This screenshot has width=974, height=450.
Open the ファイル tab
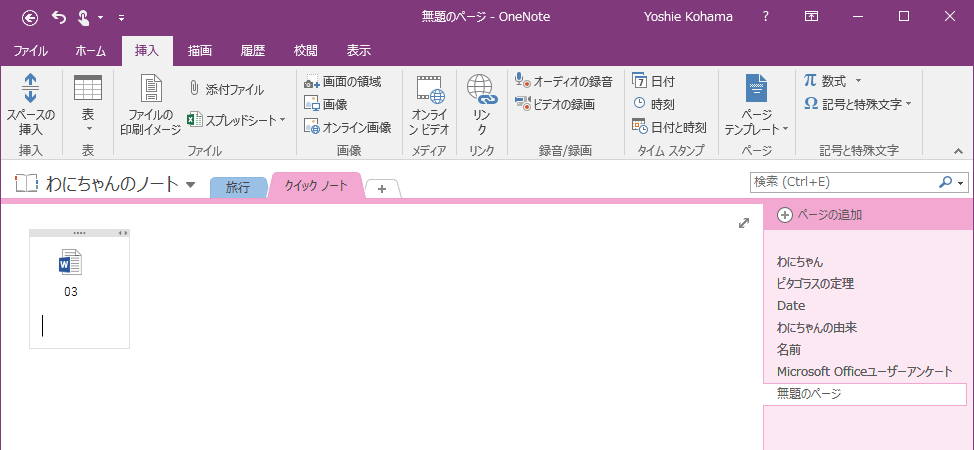click(30, 51)
